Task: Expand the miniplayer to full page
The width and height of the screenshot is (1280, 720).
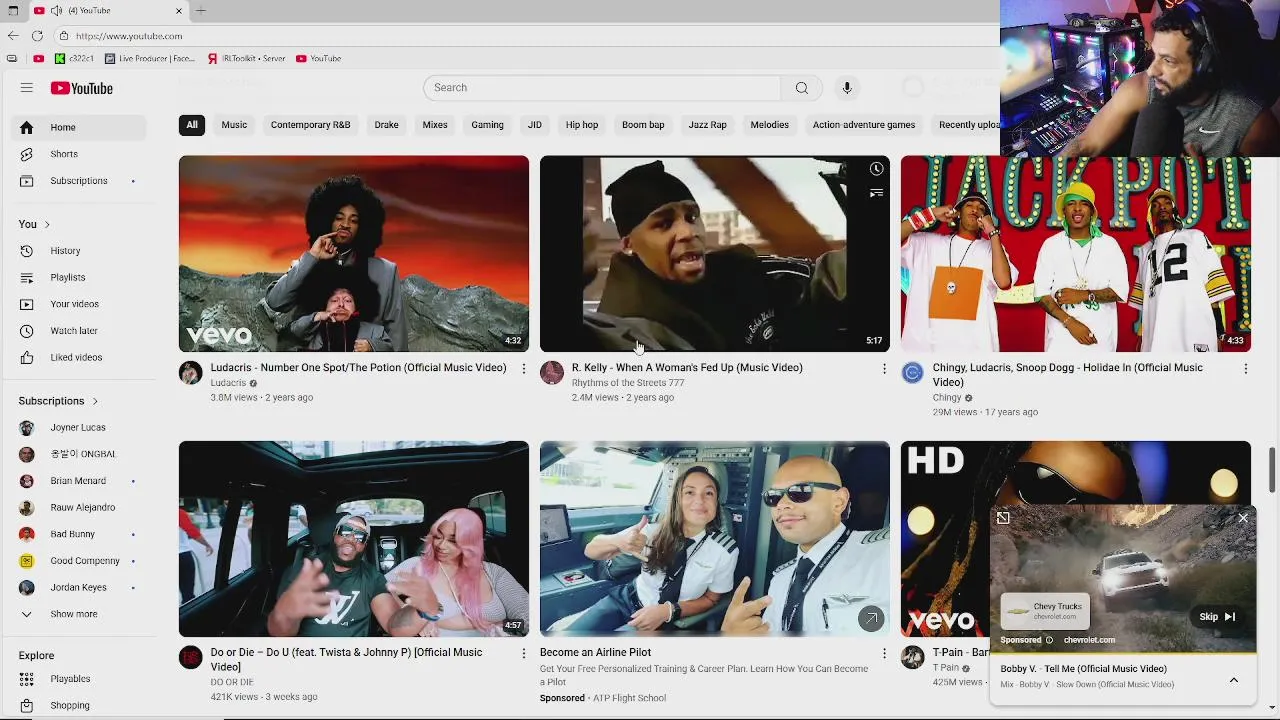Action: pos(1003,517)
